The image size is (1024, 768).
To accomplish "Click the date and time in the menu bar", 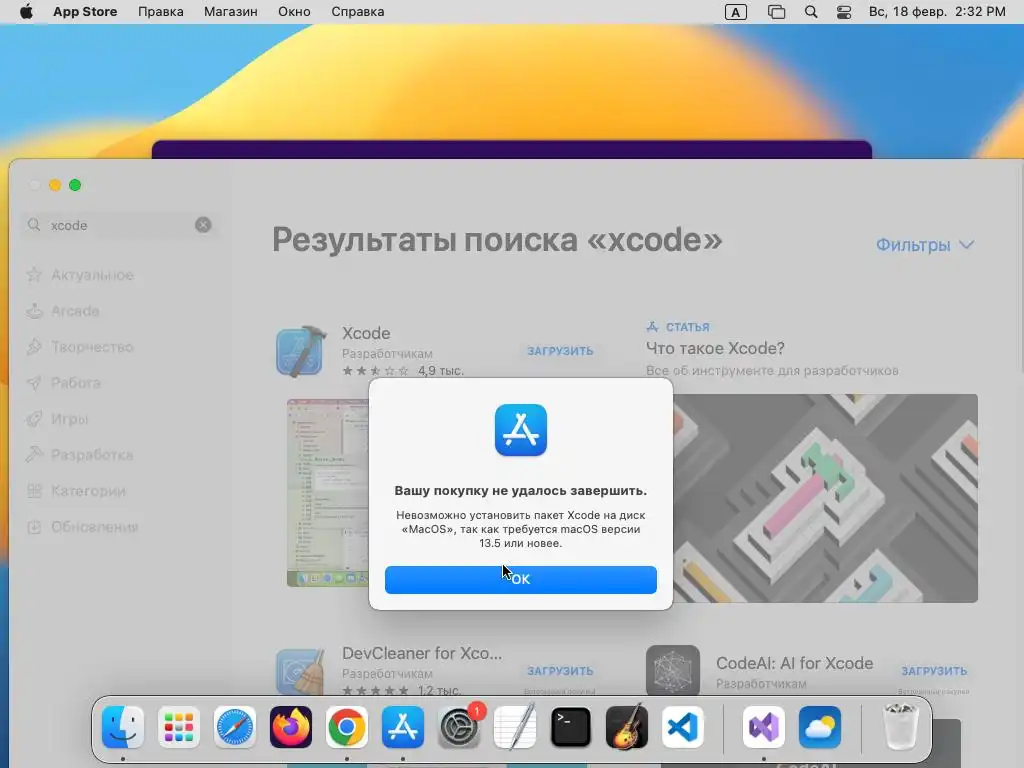I will point(936,12).
